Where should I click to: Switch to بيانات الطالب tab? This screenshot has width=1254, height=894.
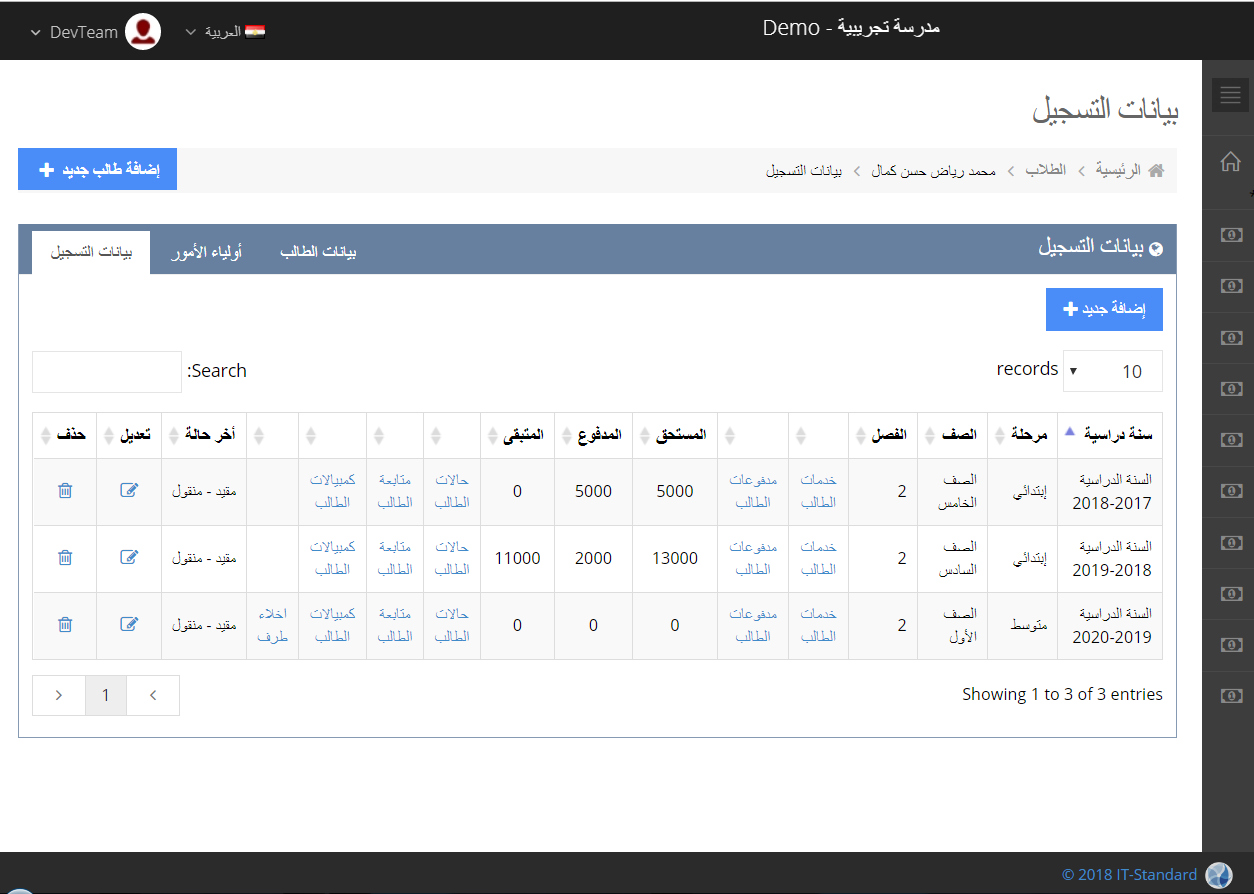pyautogui.click(x=318, y=252)
